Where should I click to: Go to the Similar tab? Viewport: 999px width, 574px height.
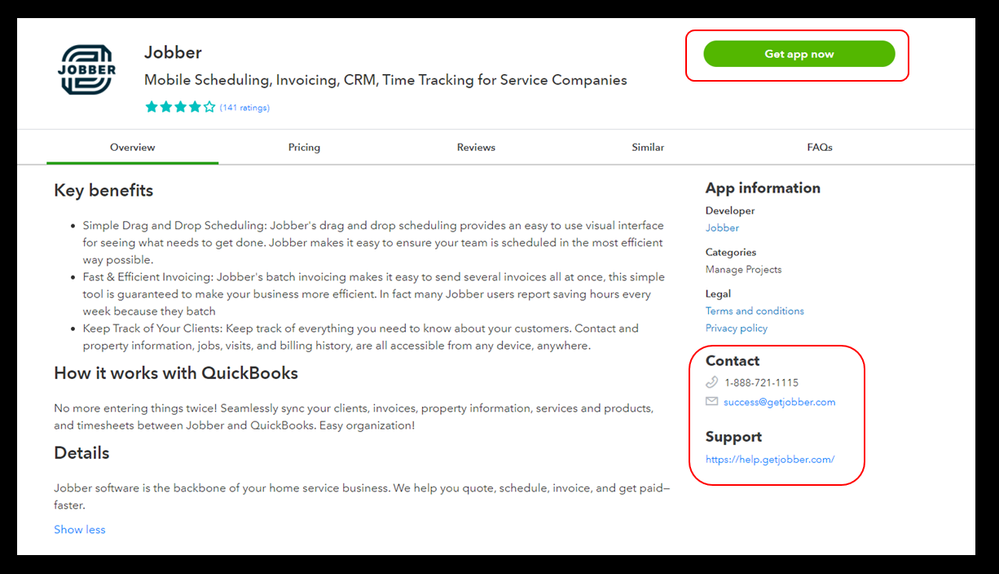point(648,147)
